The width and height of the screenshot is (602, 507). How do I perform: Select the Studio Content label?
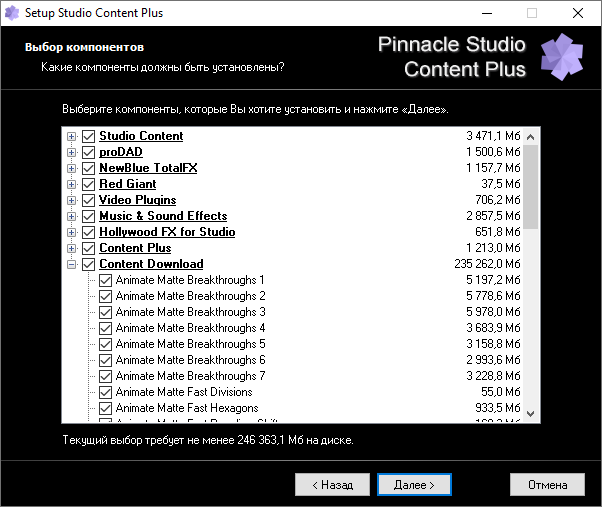click(141, 136)
